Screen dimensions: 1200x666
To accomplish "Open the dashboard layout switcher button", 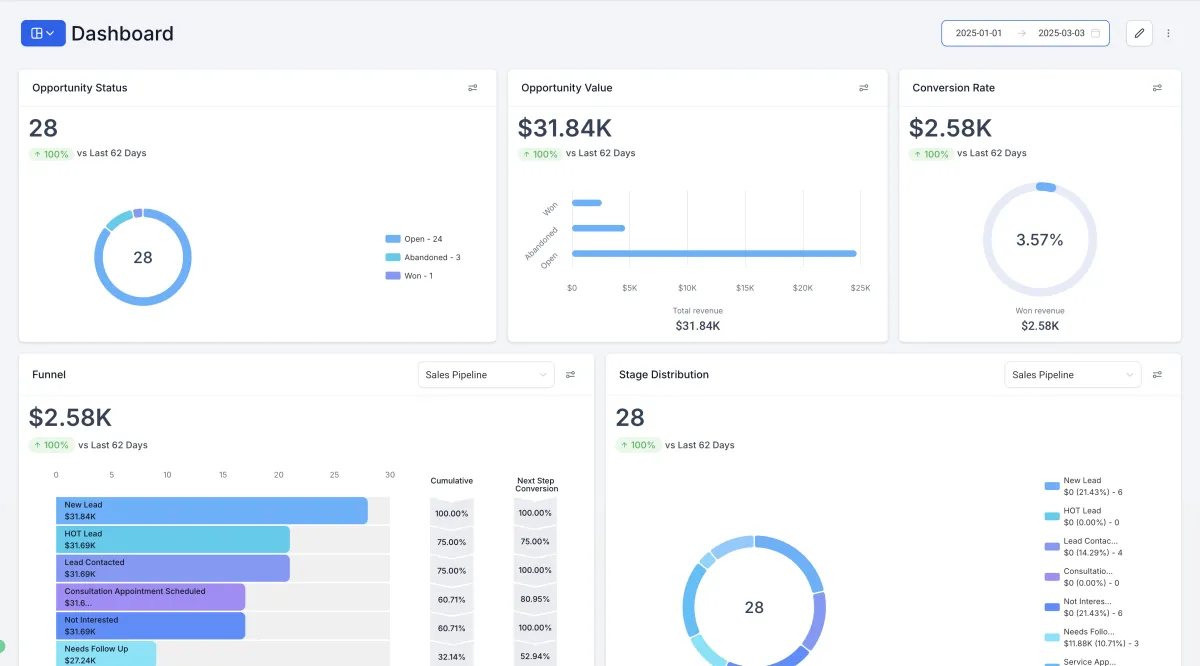I will click(x=43, y=33).
